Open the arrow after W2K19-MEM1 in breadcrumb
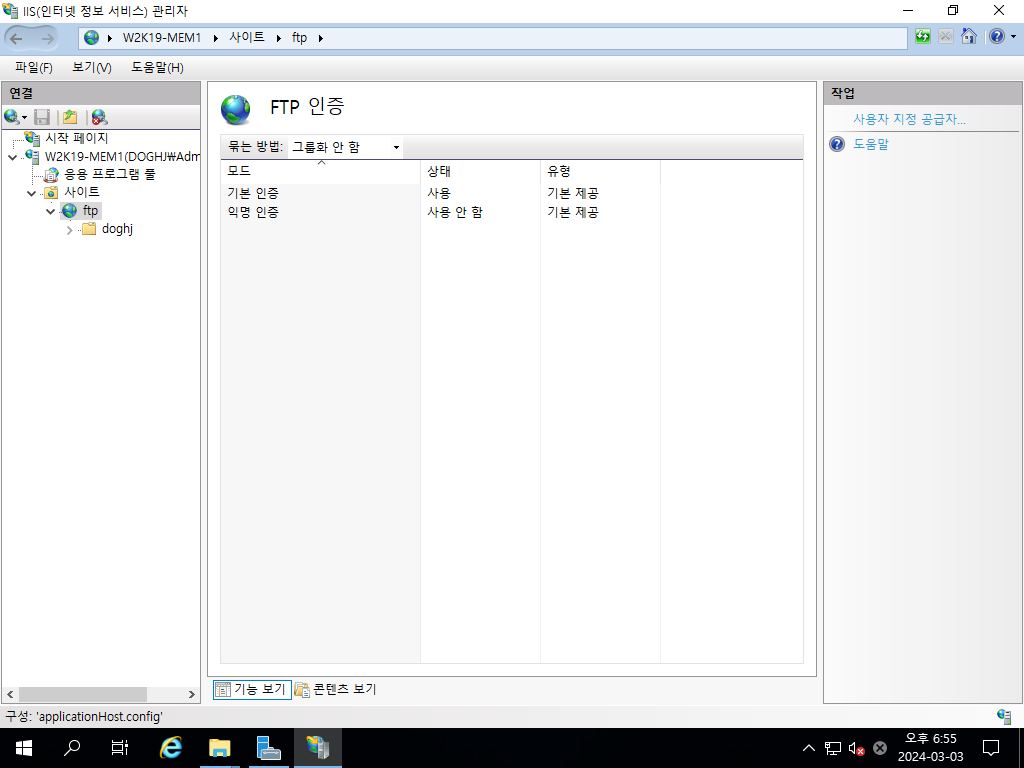The image size is (1024, 768). [x=216, y=38]
